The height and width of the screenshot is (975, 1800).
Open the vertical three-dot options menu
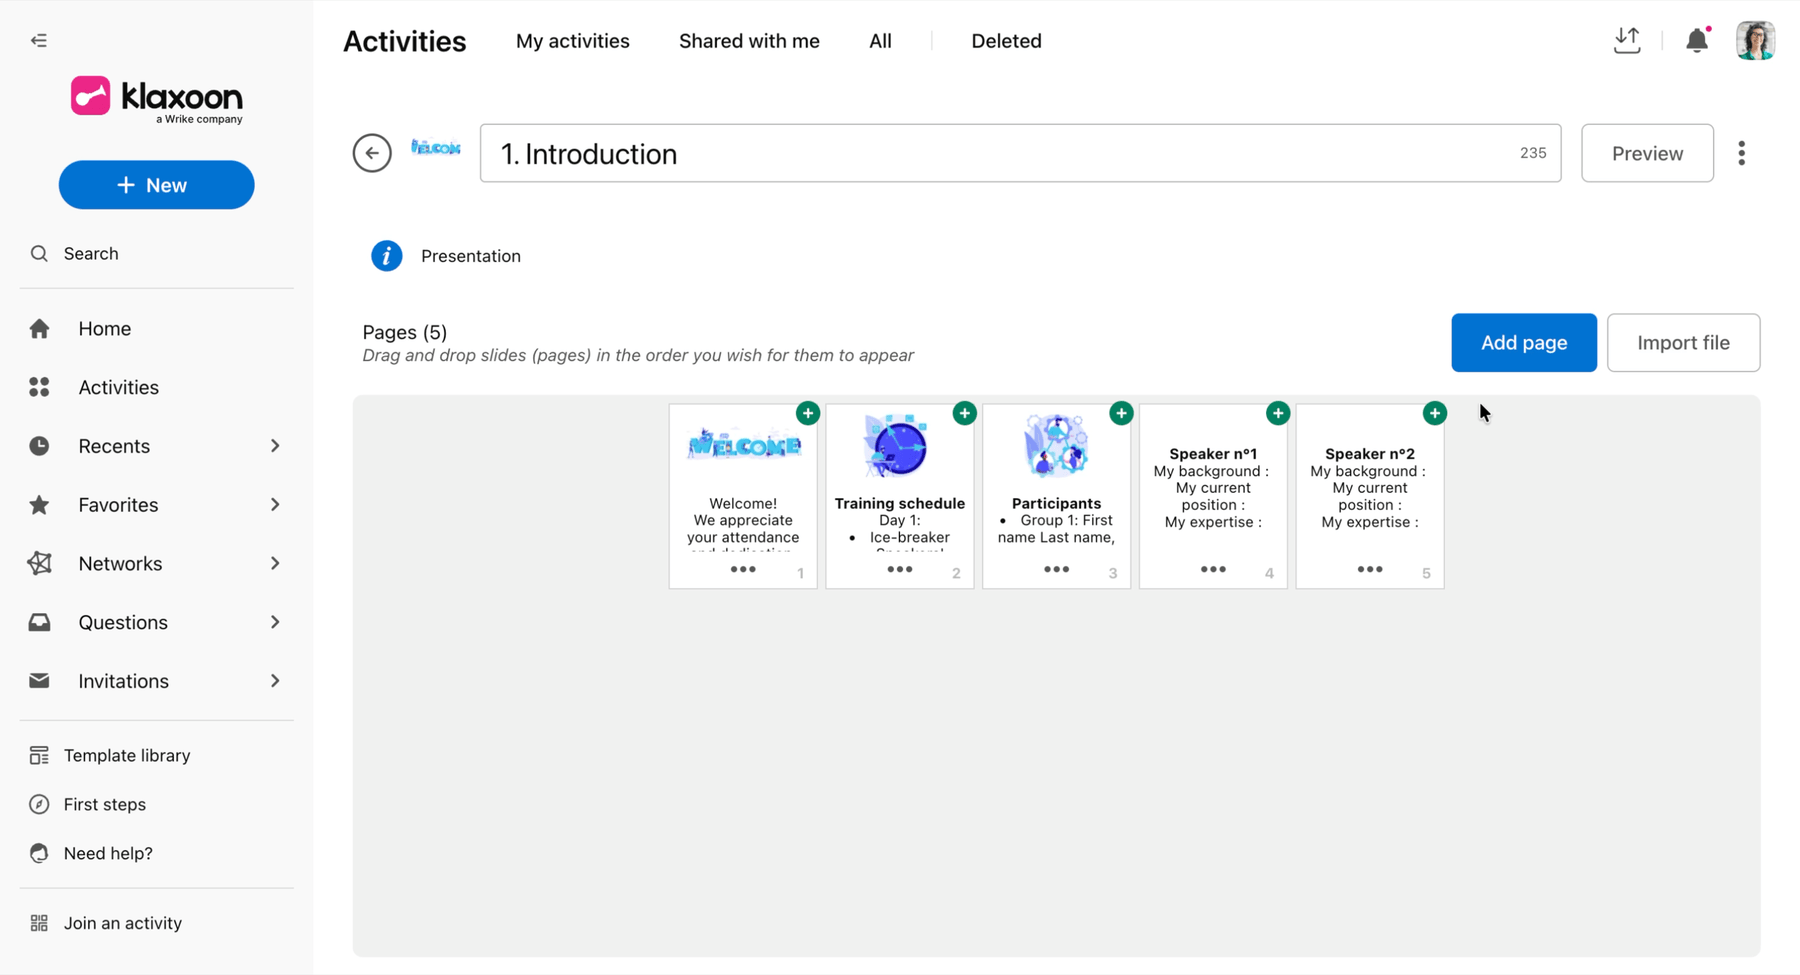point(1742,153)
